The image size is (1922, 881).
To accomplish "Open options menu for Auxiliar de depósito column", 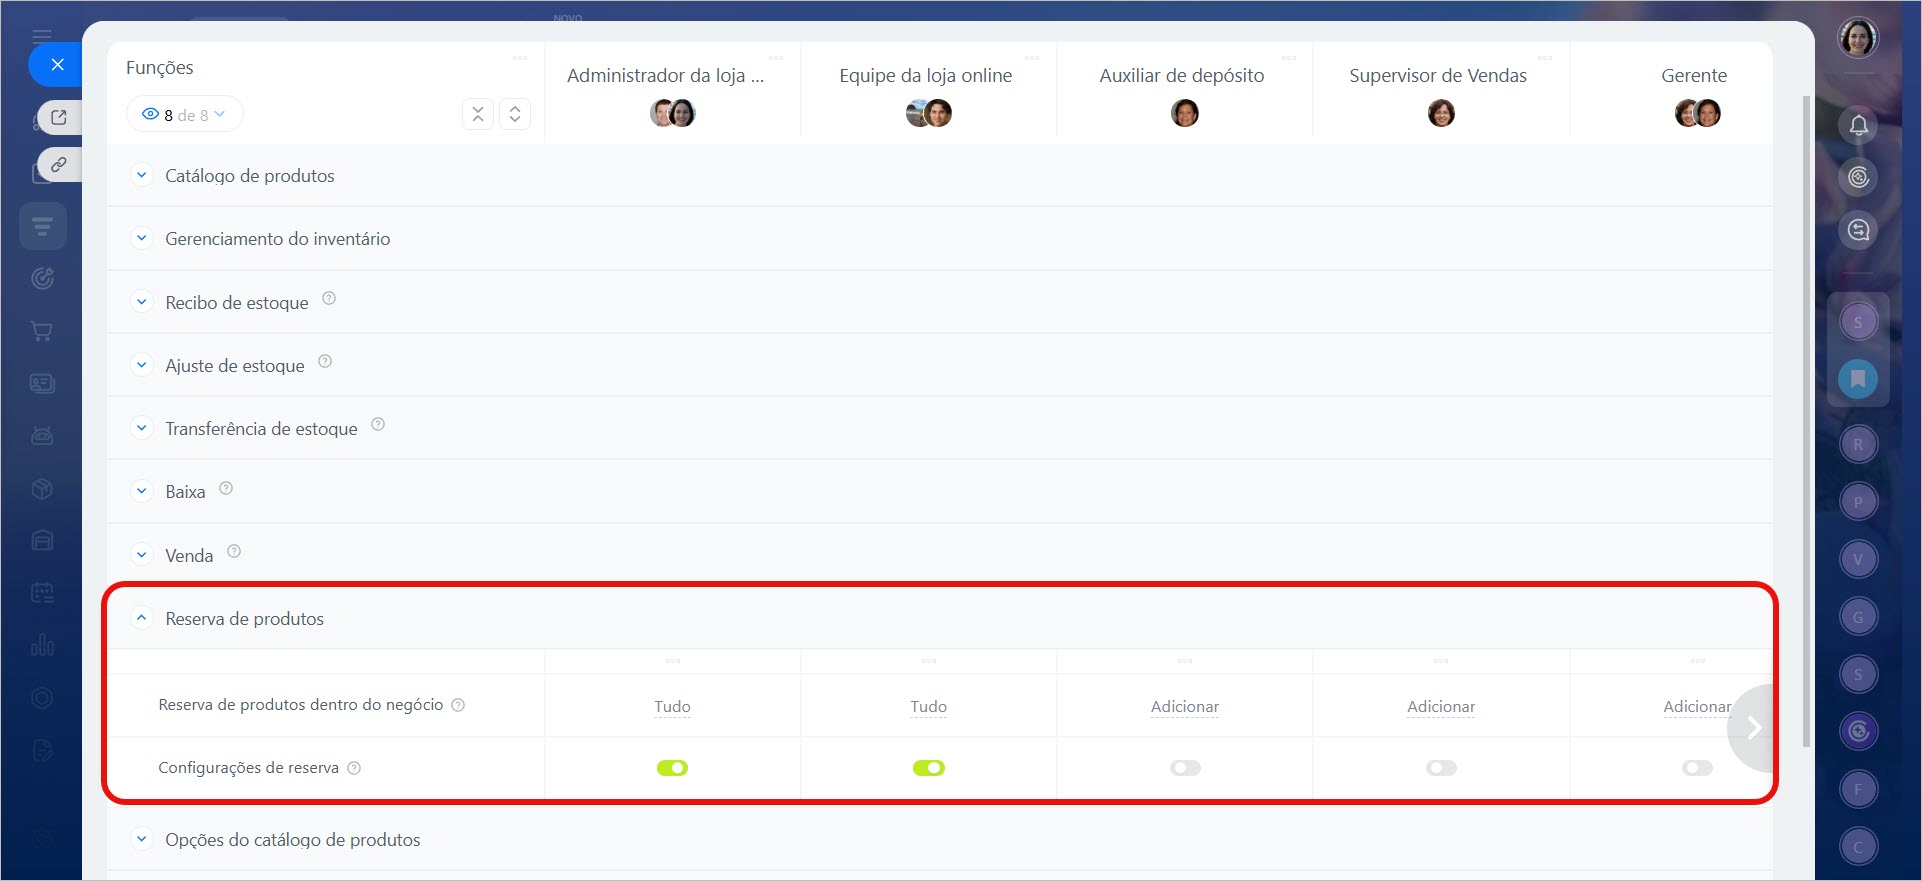I will tap(1289, 58).
